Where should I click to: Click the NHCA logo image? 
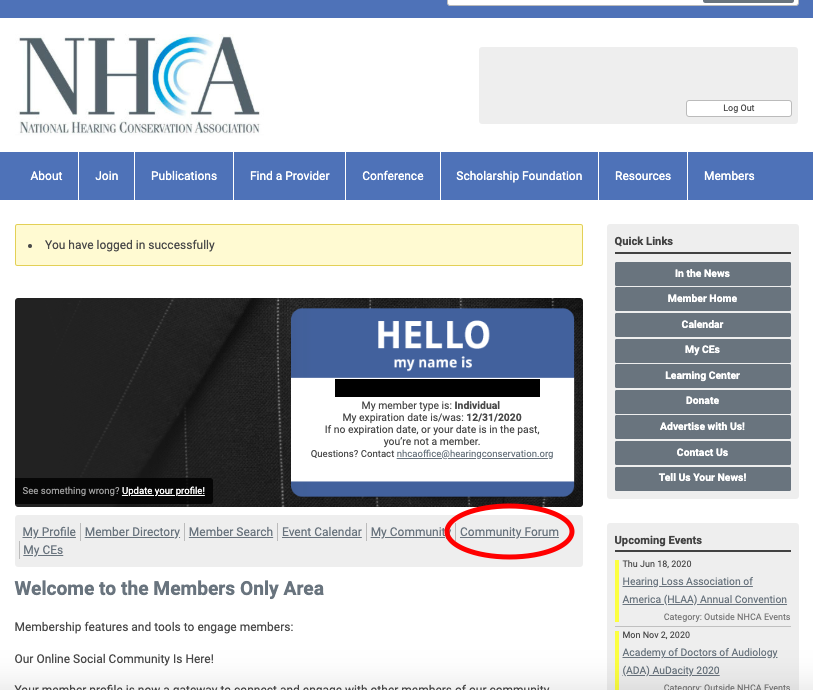139,86
